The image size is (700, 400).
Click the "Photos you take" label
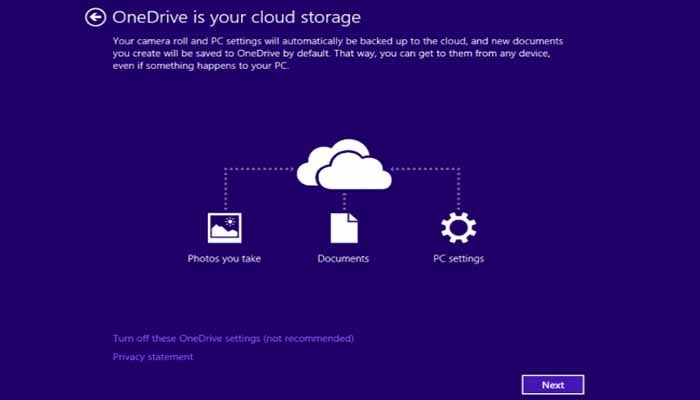pyautogui.click(x=224, y=259)
